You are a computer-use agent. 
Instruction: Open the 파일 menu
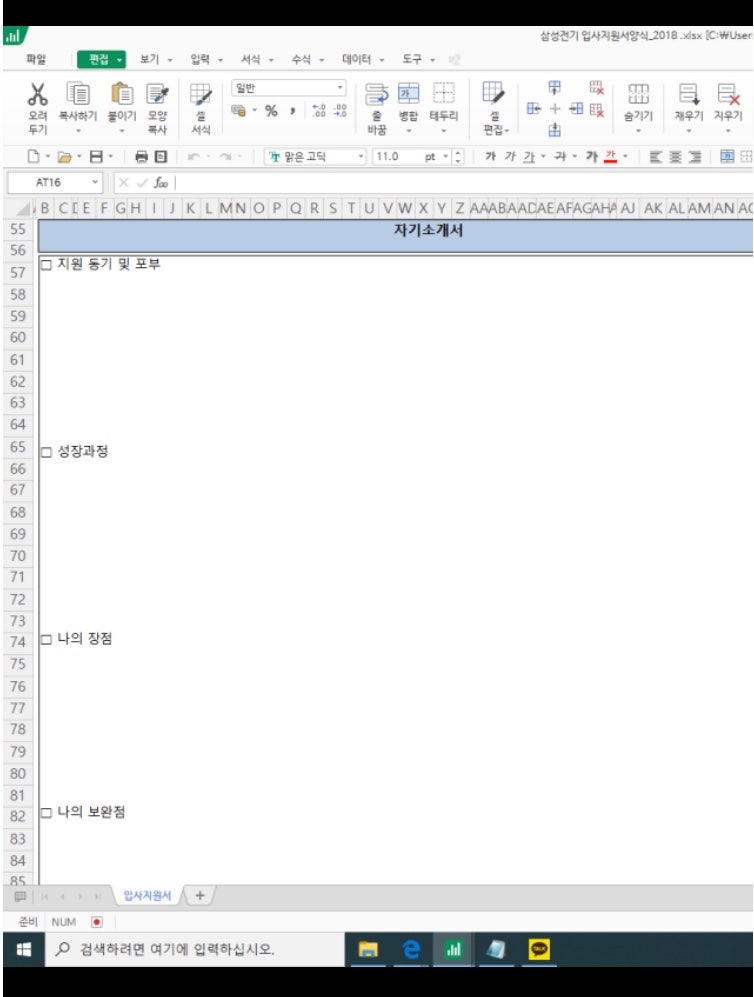pyautogui.click(x=36, y=59)
